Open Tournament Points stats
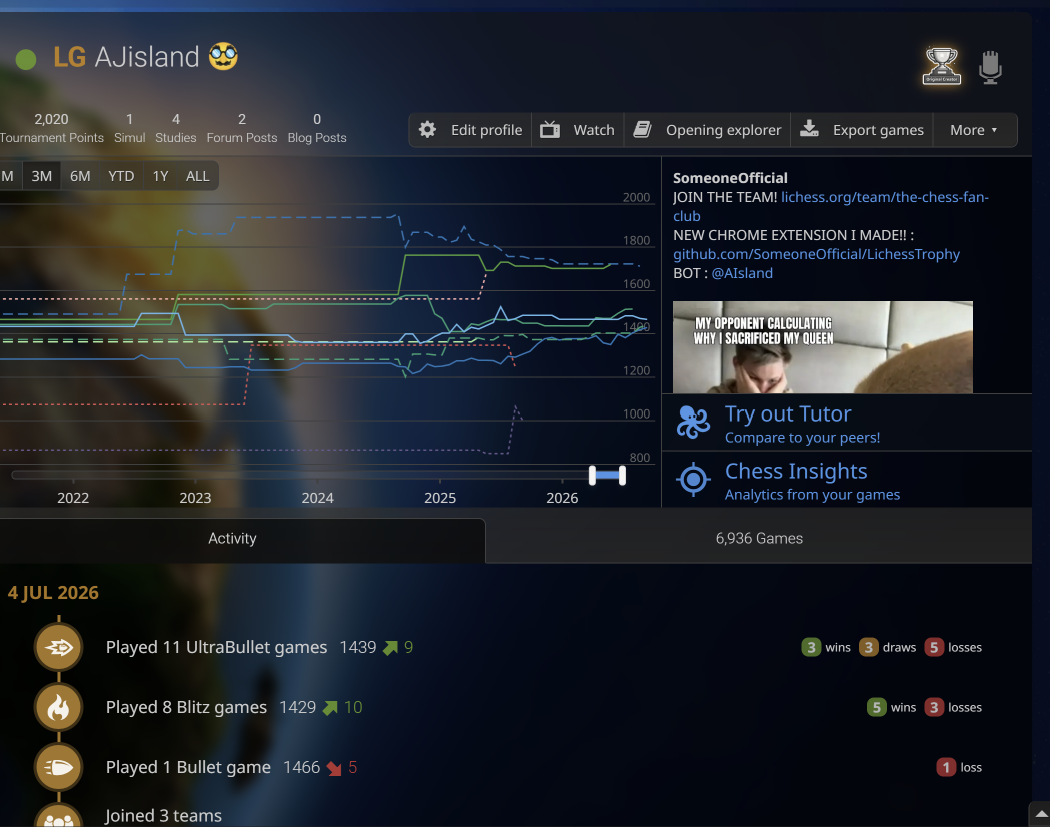This screenshot has width=1050, height=828. point(52,128)
